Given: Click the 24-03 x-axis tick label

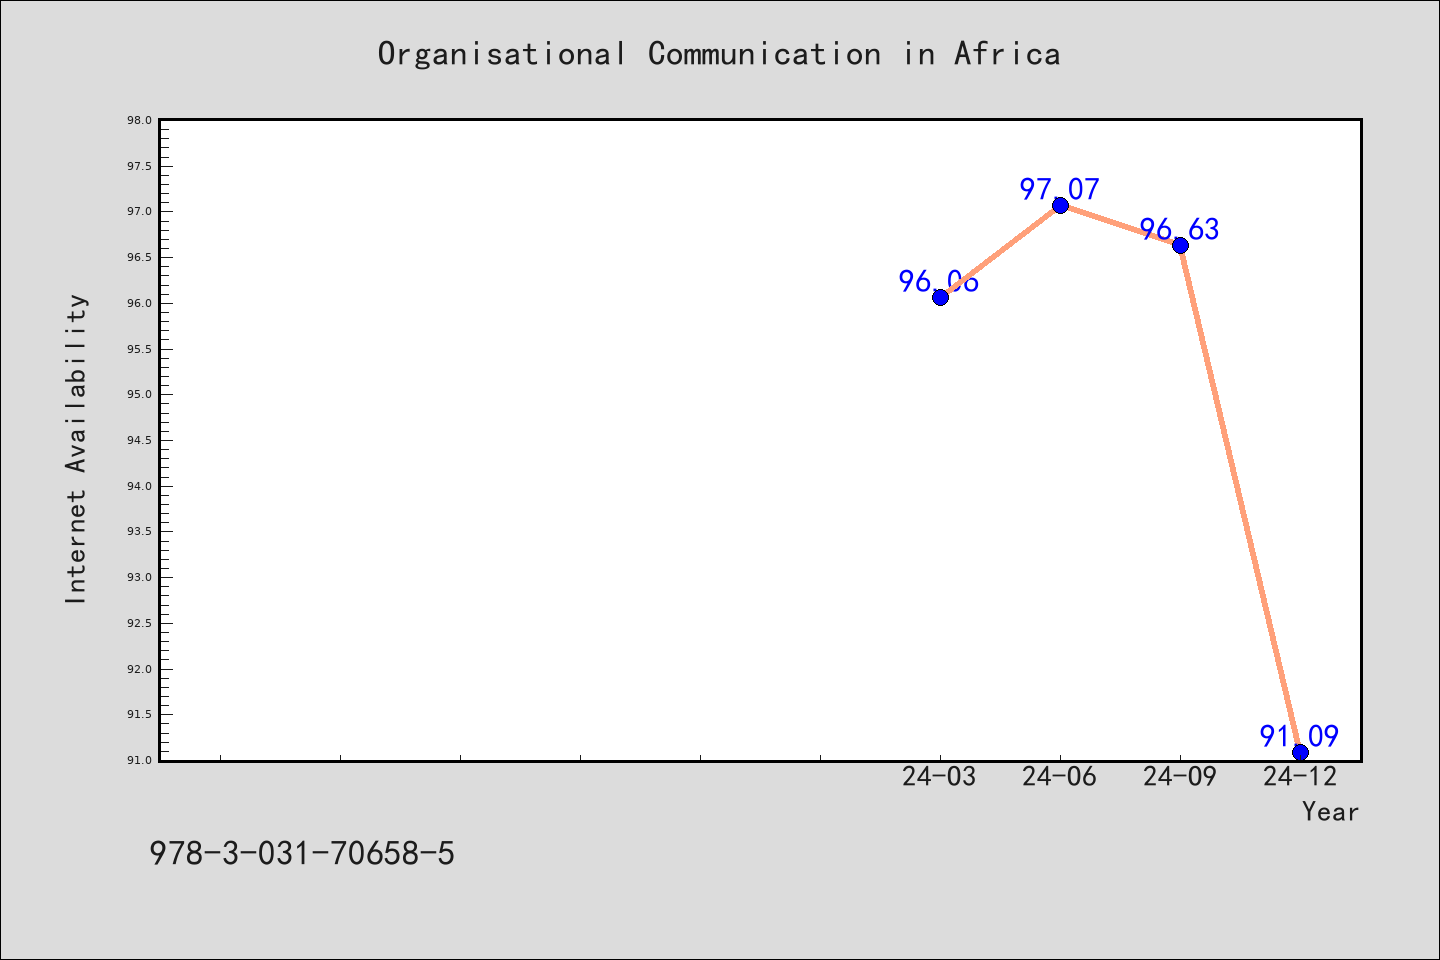Looking at the screenshot, I should pyautogui.click(x=939, y=776).
